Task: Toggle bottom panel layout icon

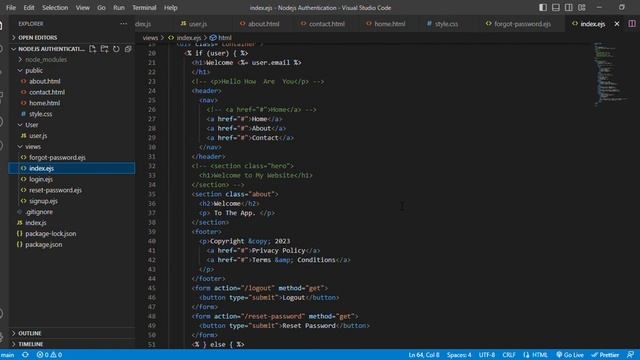Action: point(556,7)
